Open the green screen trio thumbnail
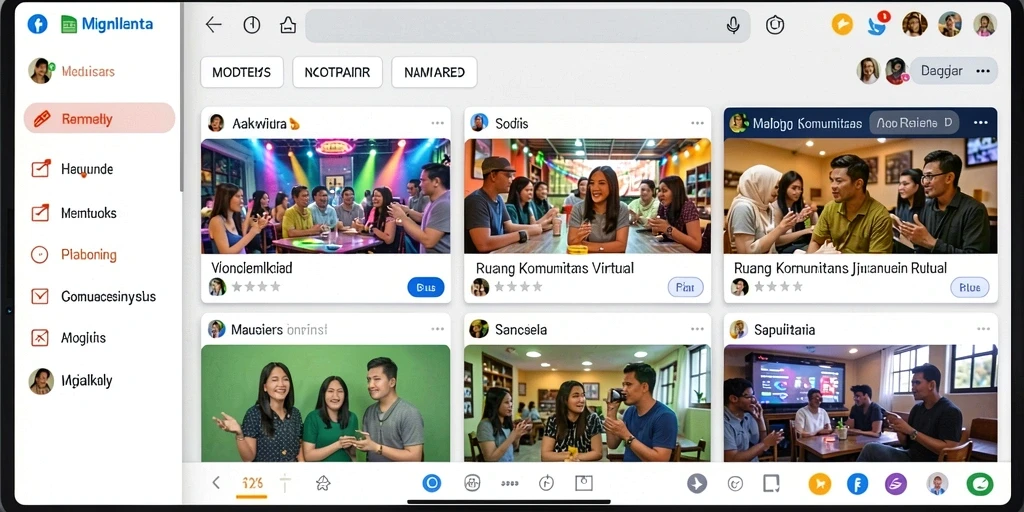Viewport: 1024px width, 512px height. tap(325, 403)
